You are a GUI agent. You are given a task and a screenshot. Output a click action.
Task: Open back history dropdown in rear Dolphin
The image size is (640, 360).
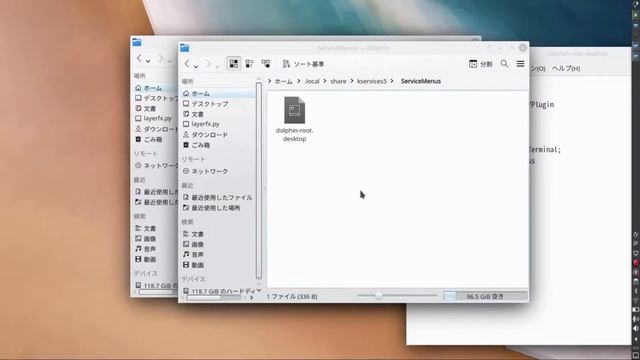[x=148, y=60]
